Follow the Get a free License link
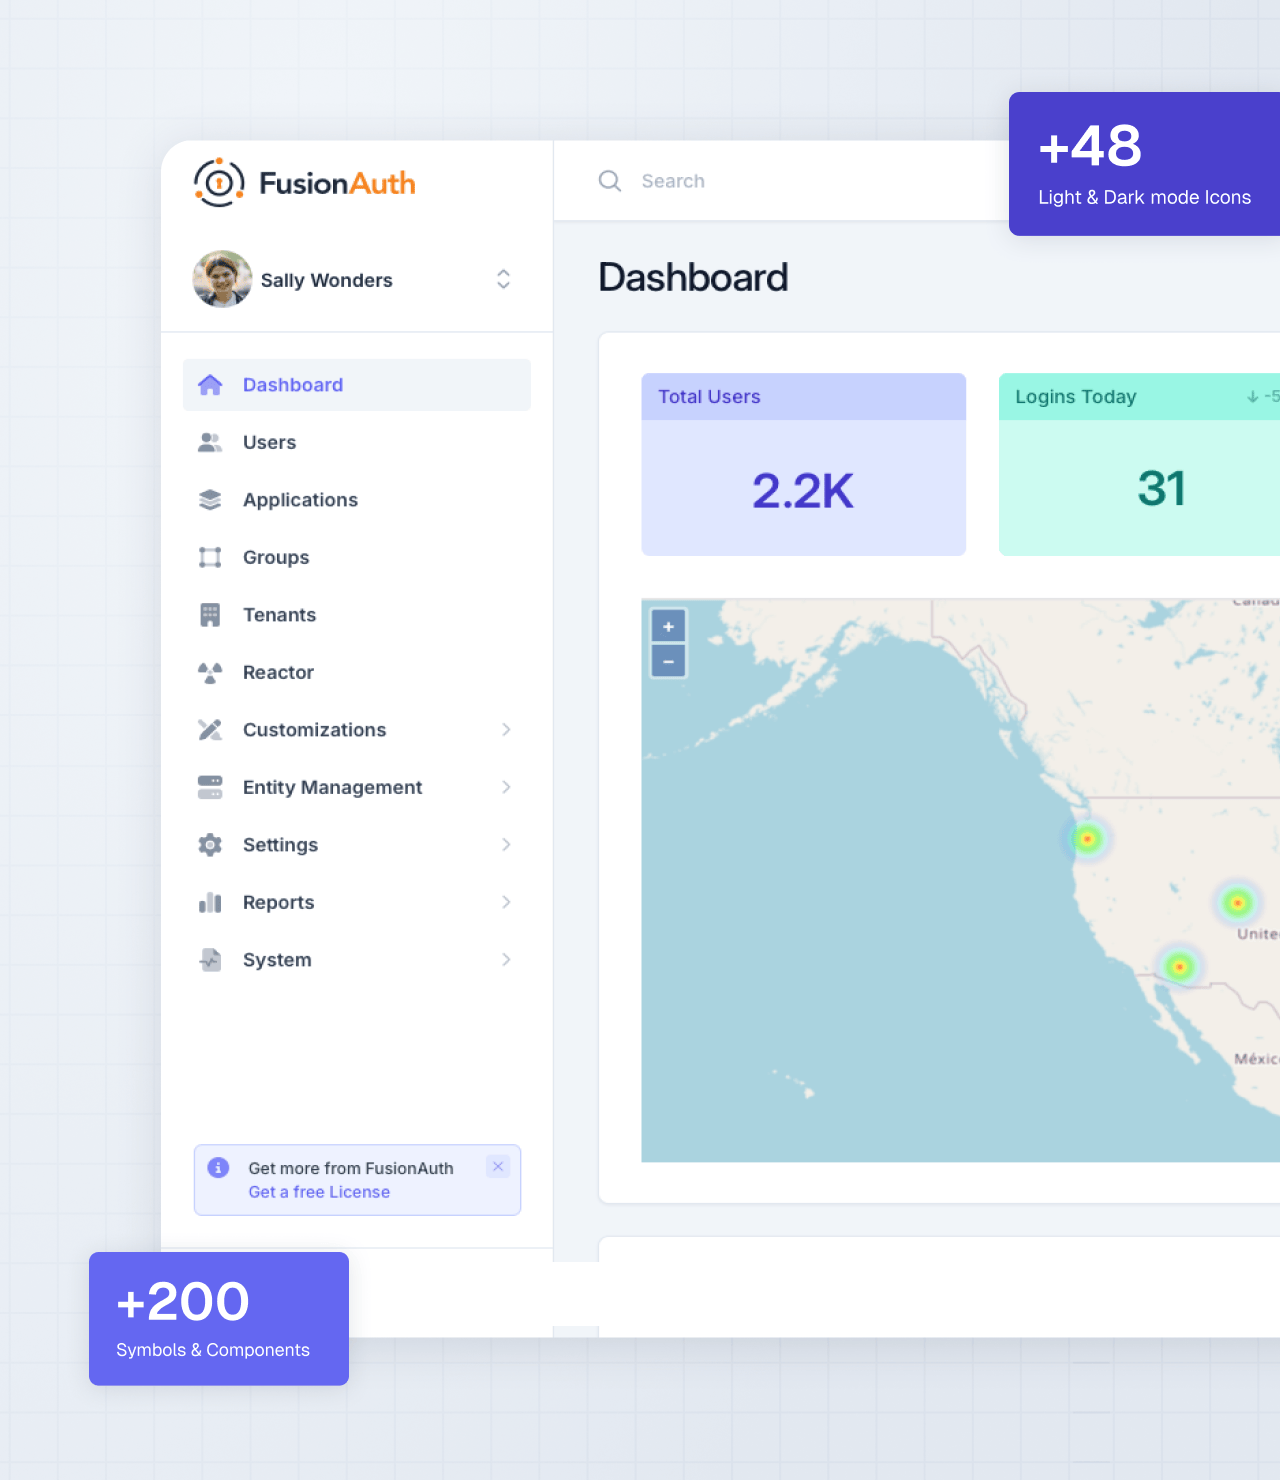 (x=319, y=1192)
